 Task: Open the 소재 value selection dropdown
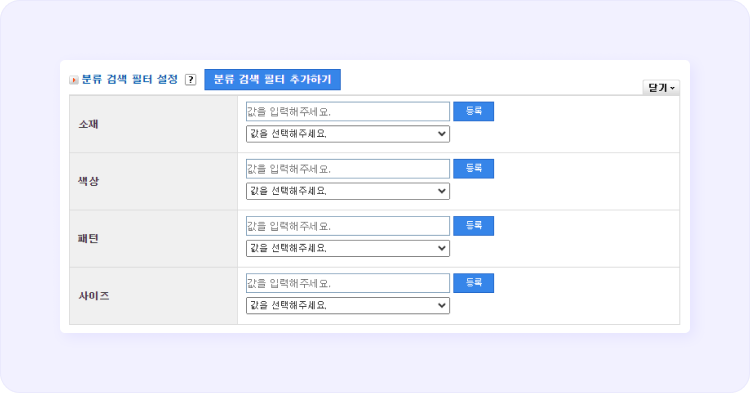pos(348,134)
